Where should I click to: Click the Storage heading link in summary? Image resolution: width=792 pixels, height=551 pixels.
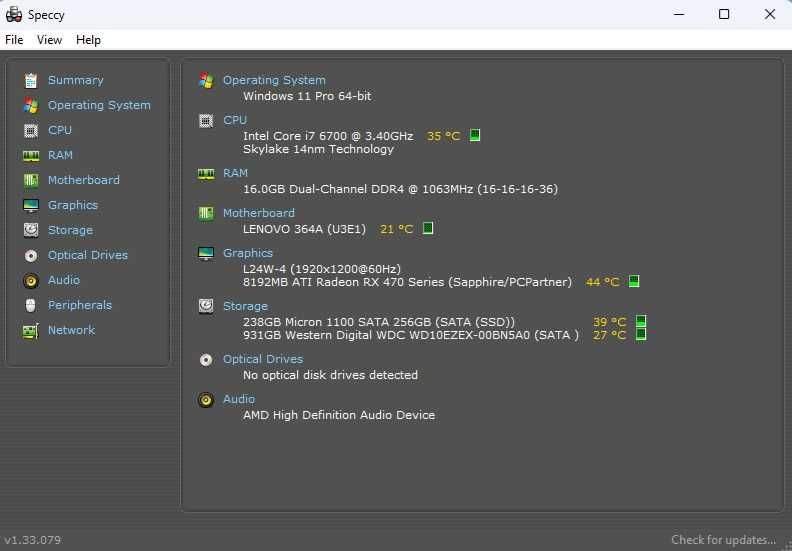(x=245, y=306)
